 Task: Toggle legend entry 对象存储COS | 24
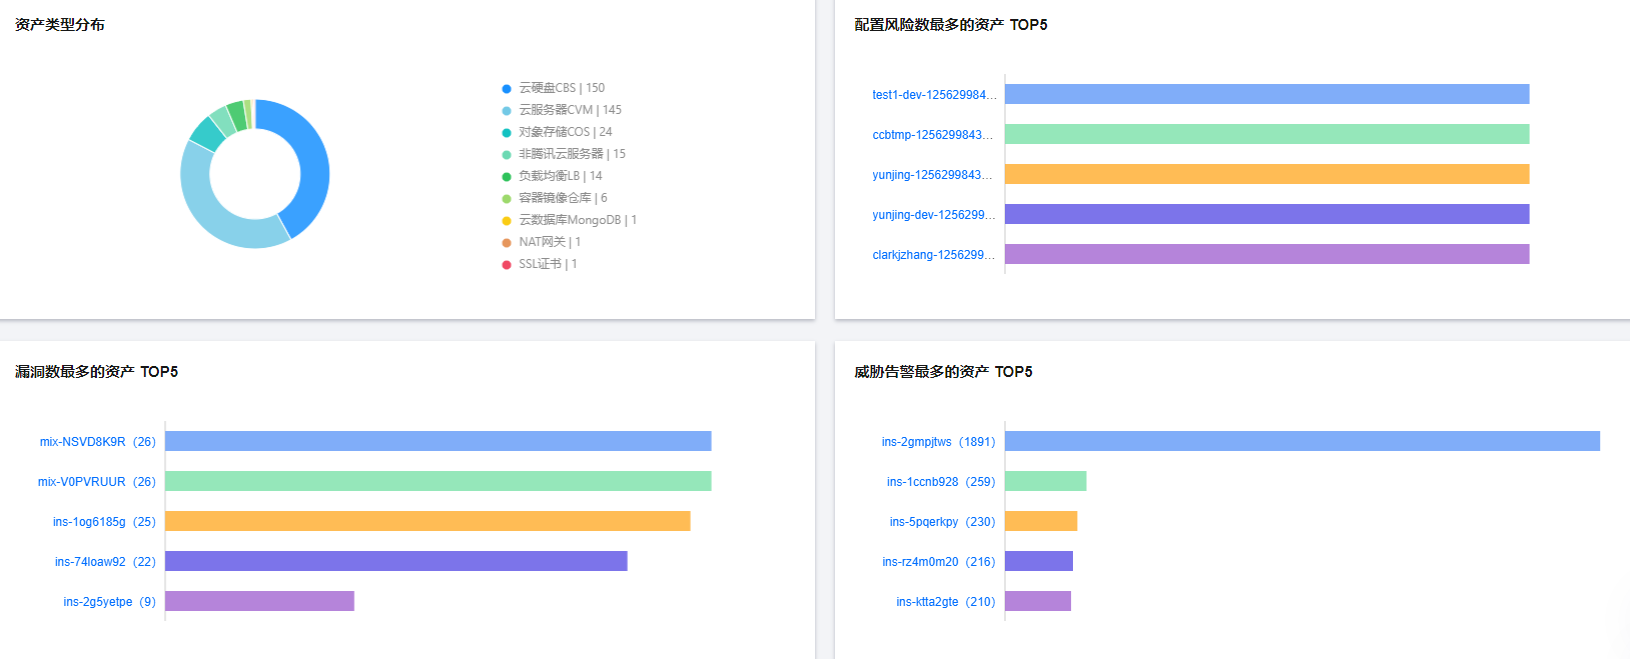[x=557, y=132]
